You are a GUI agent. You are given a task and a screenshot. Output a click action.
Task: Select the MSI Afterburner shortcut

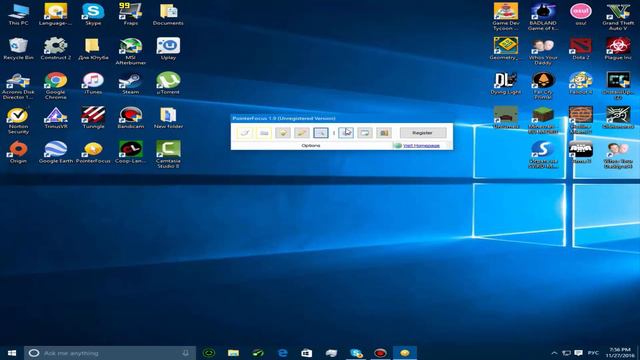point(131,51)
